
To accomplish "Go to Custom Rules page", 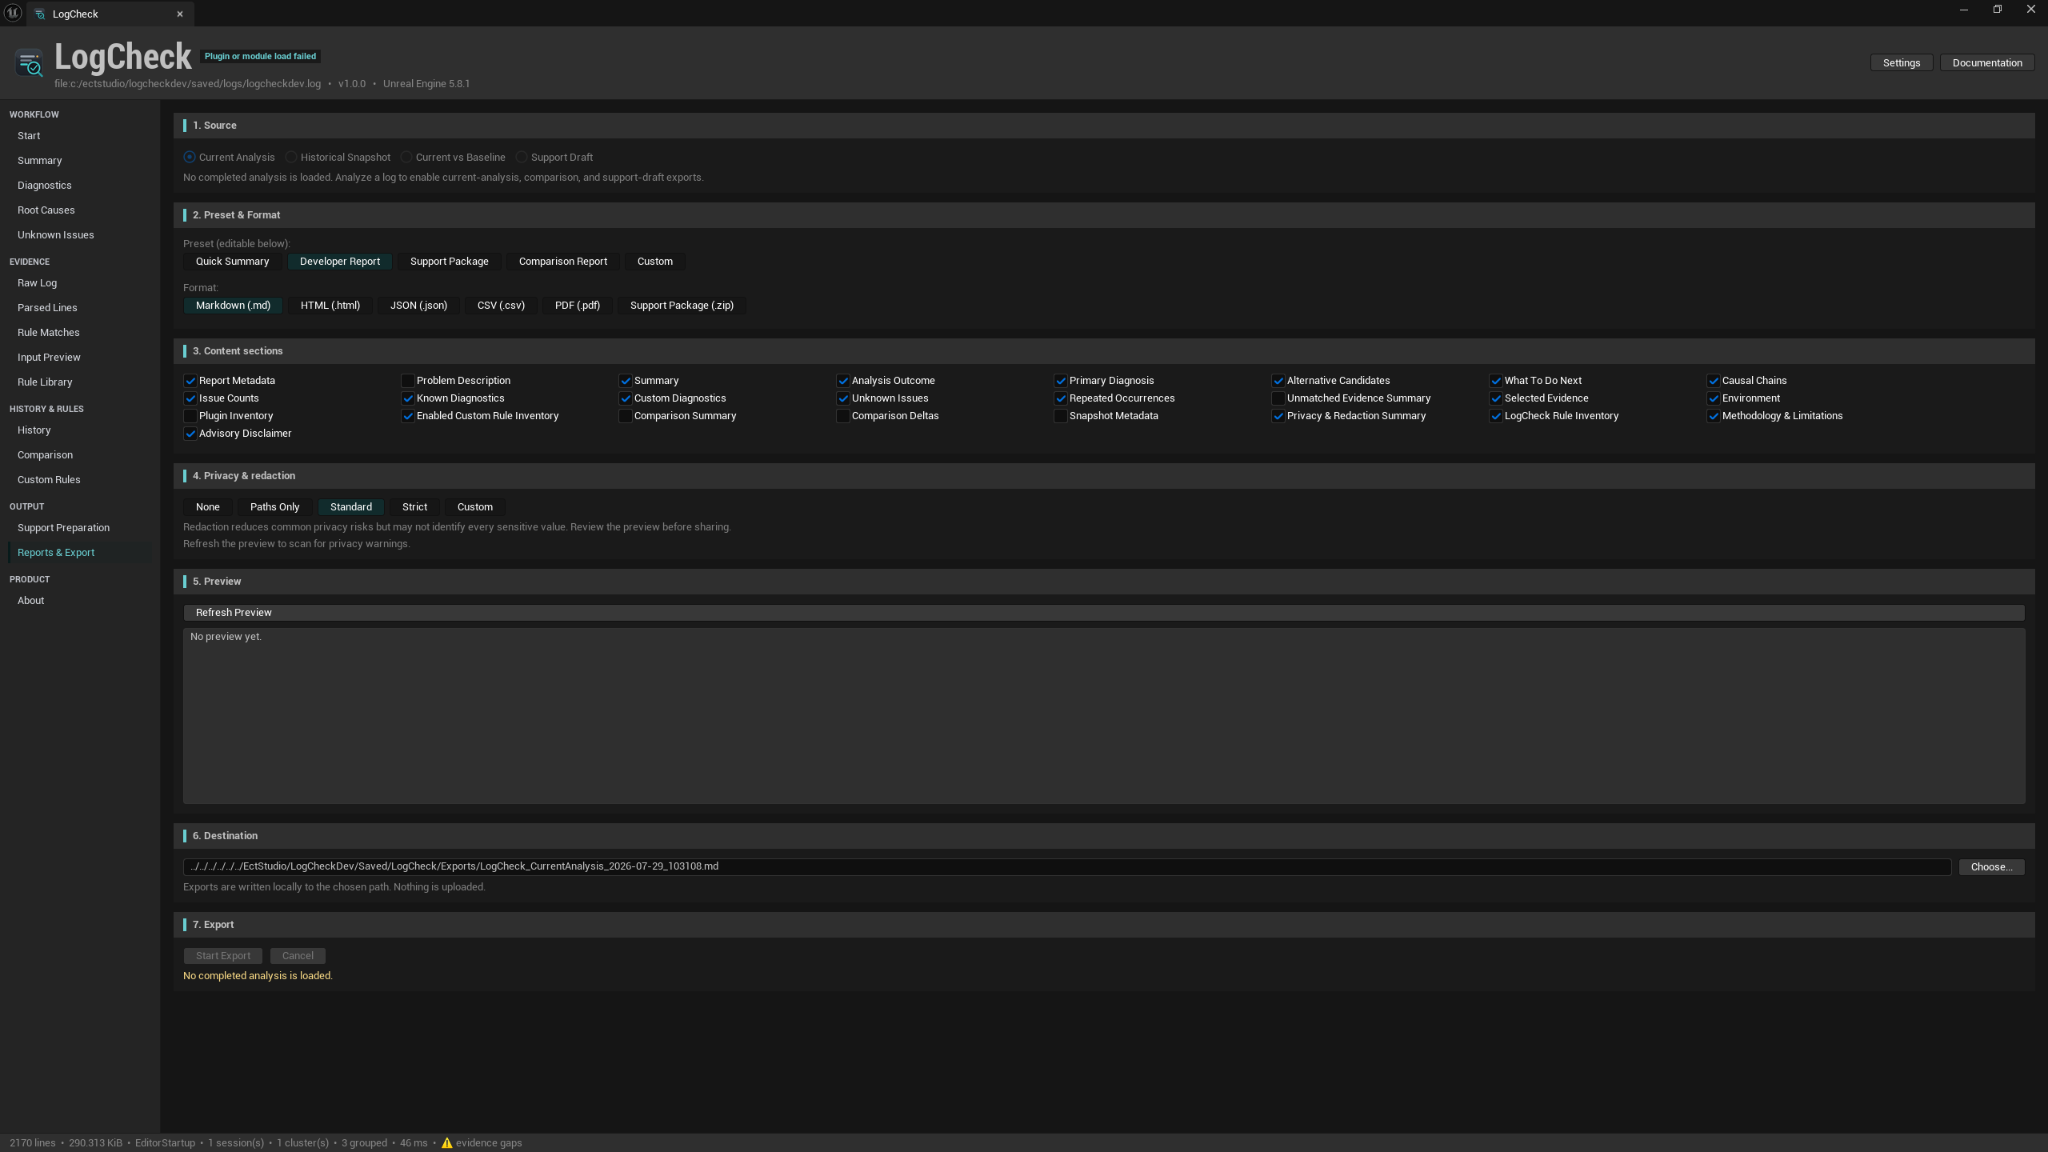I will click(x=49, y=480).
